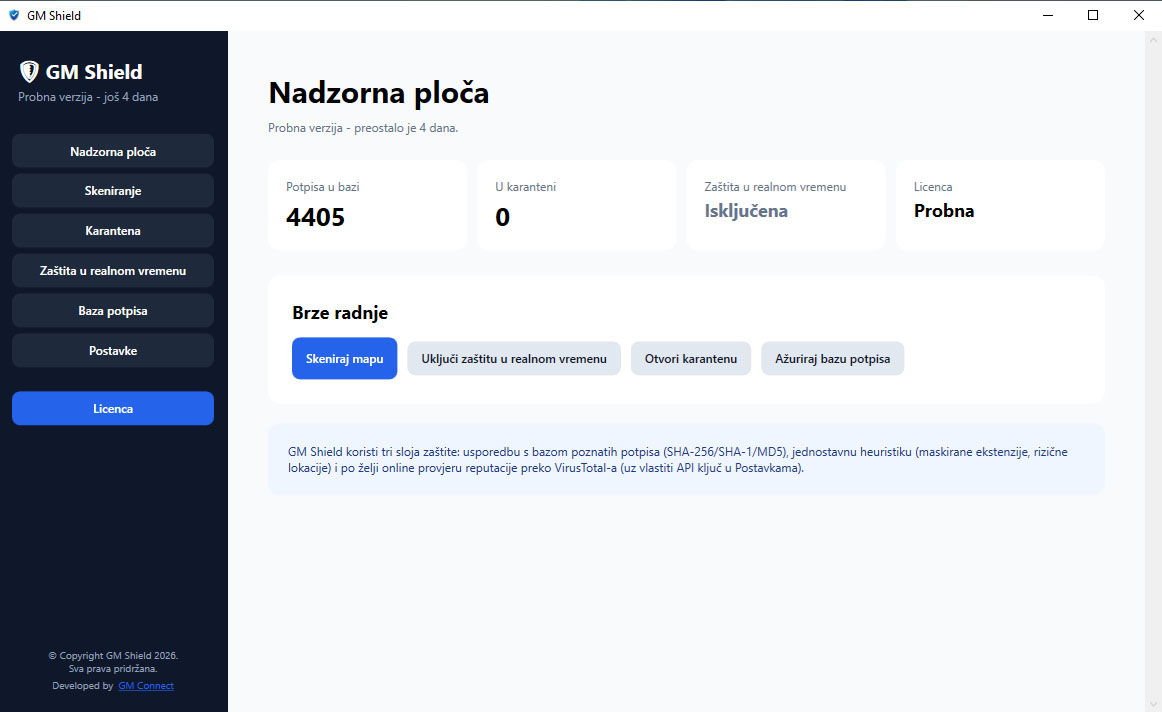Open quarantine via Otvori karantenu button
The height and width of the screenshot is (712, 1162).
click(x=691, y=359)
